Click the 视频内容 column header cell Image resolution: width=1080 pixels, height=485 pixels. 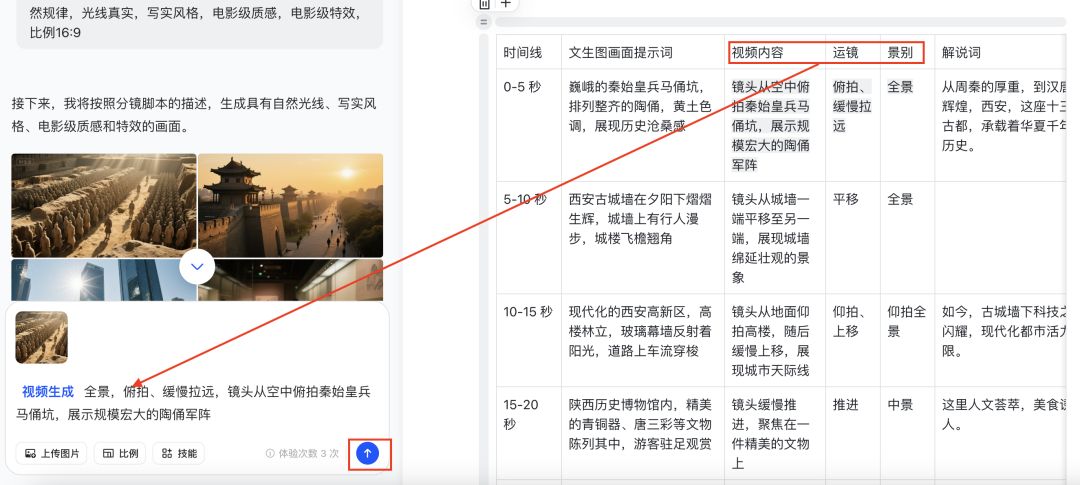775,52
